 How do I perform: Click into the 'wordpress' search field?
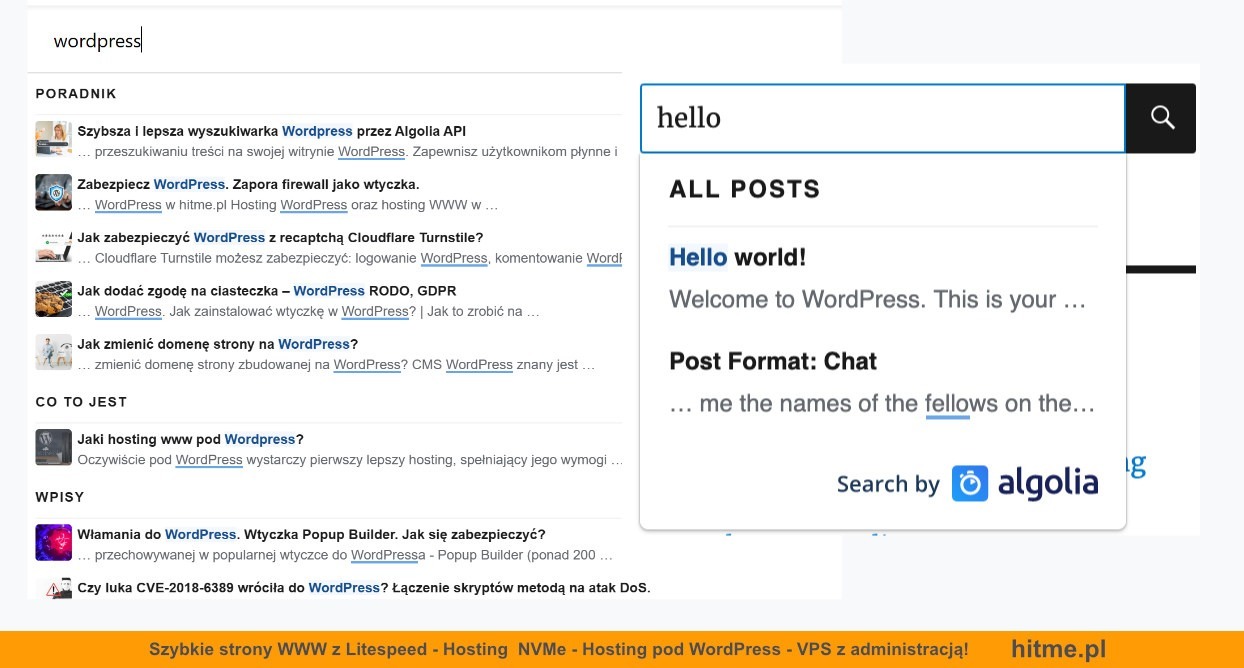pyautogui.click(x=400, y=41)
